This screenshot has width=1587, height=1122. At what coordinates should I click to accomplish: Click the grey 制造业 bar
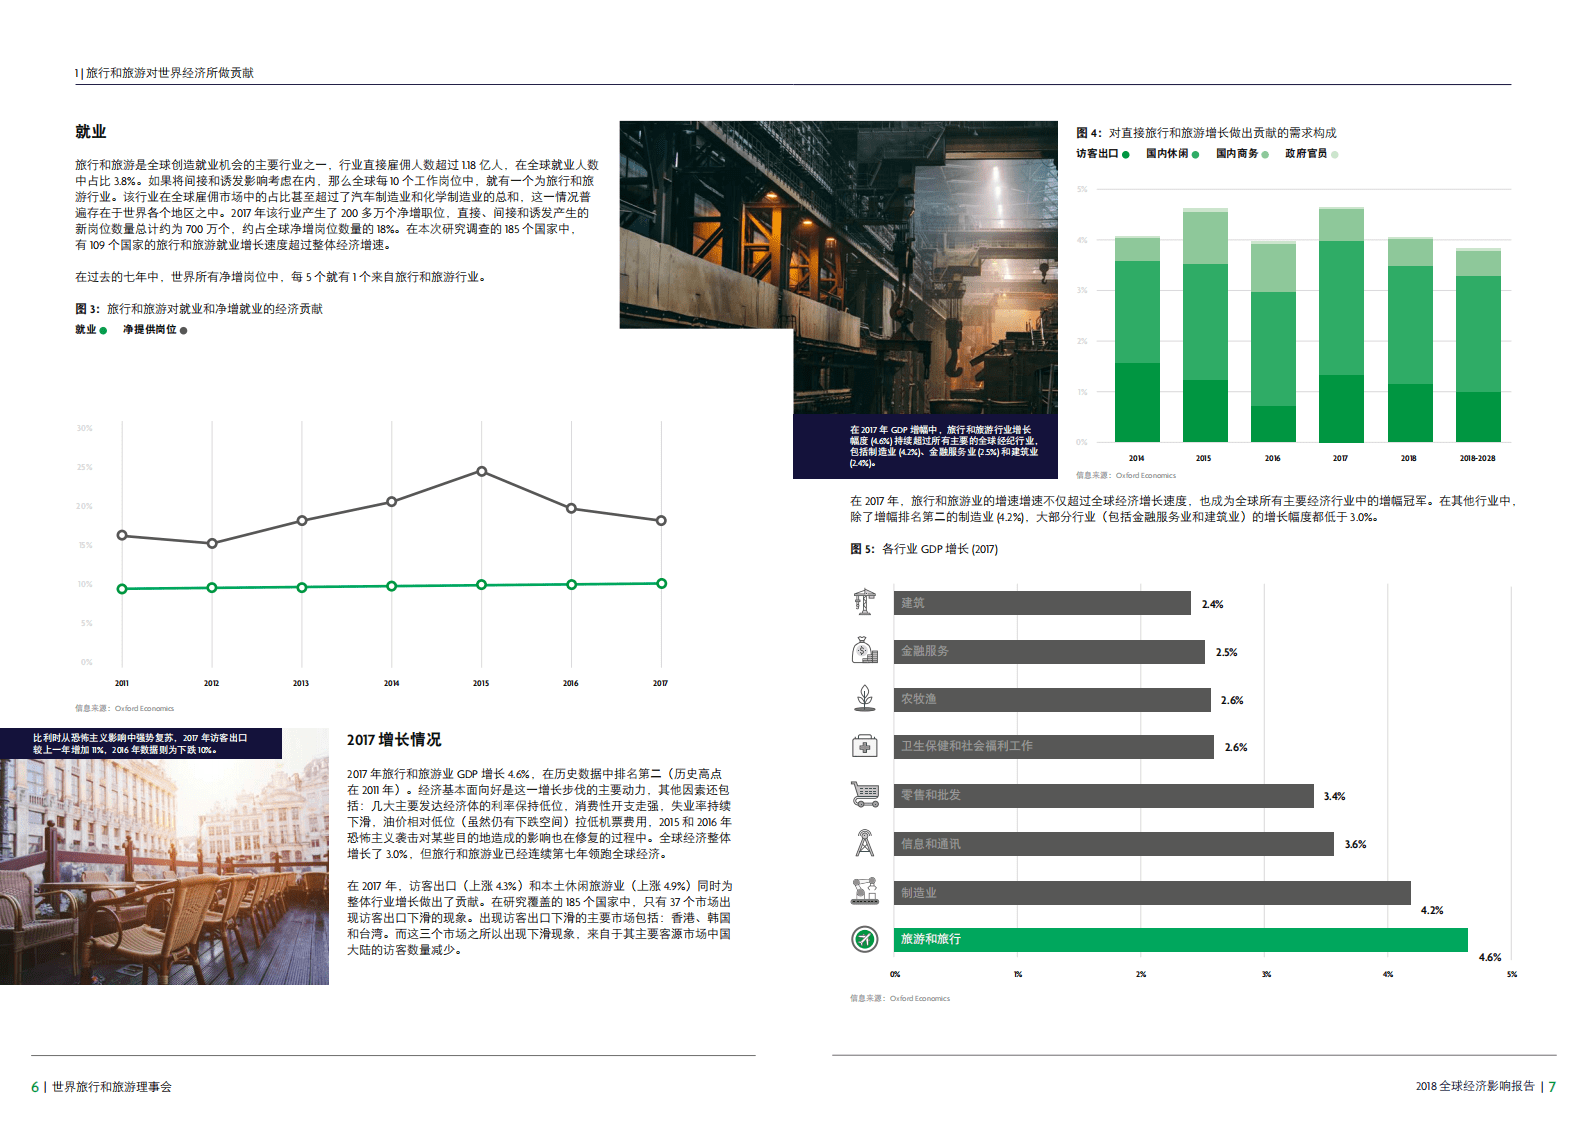coord(1152,893)
